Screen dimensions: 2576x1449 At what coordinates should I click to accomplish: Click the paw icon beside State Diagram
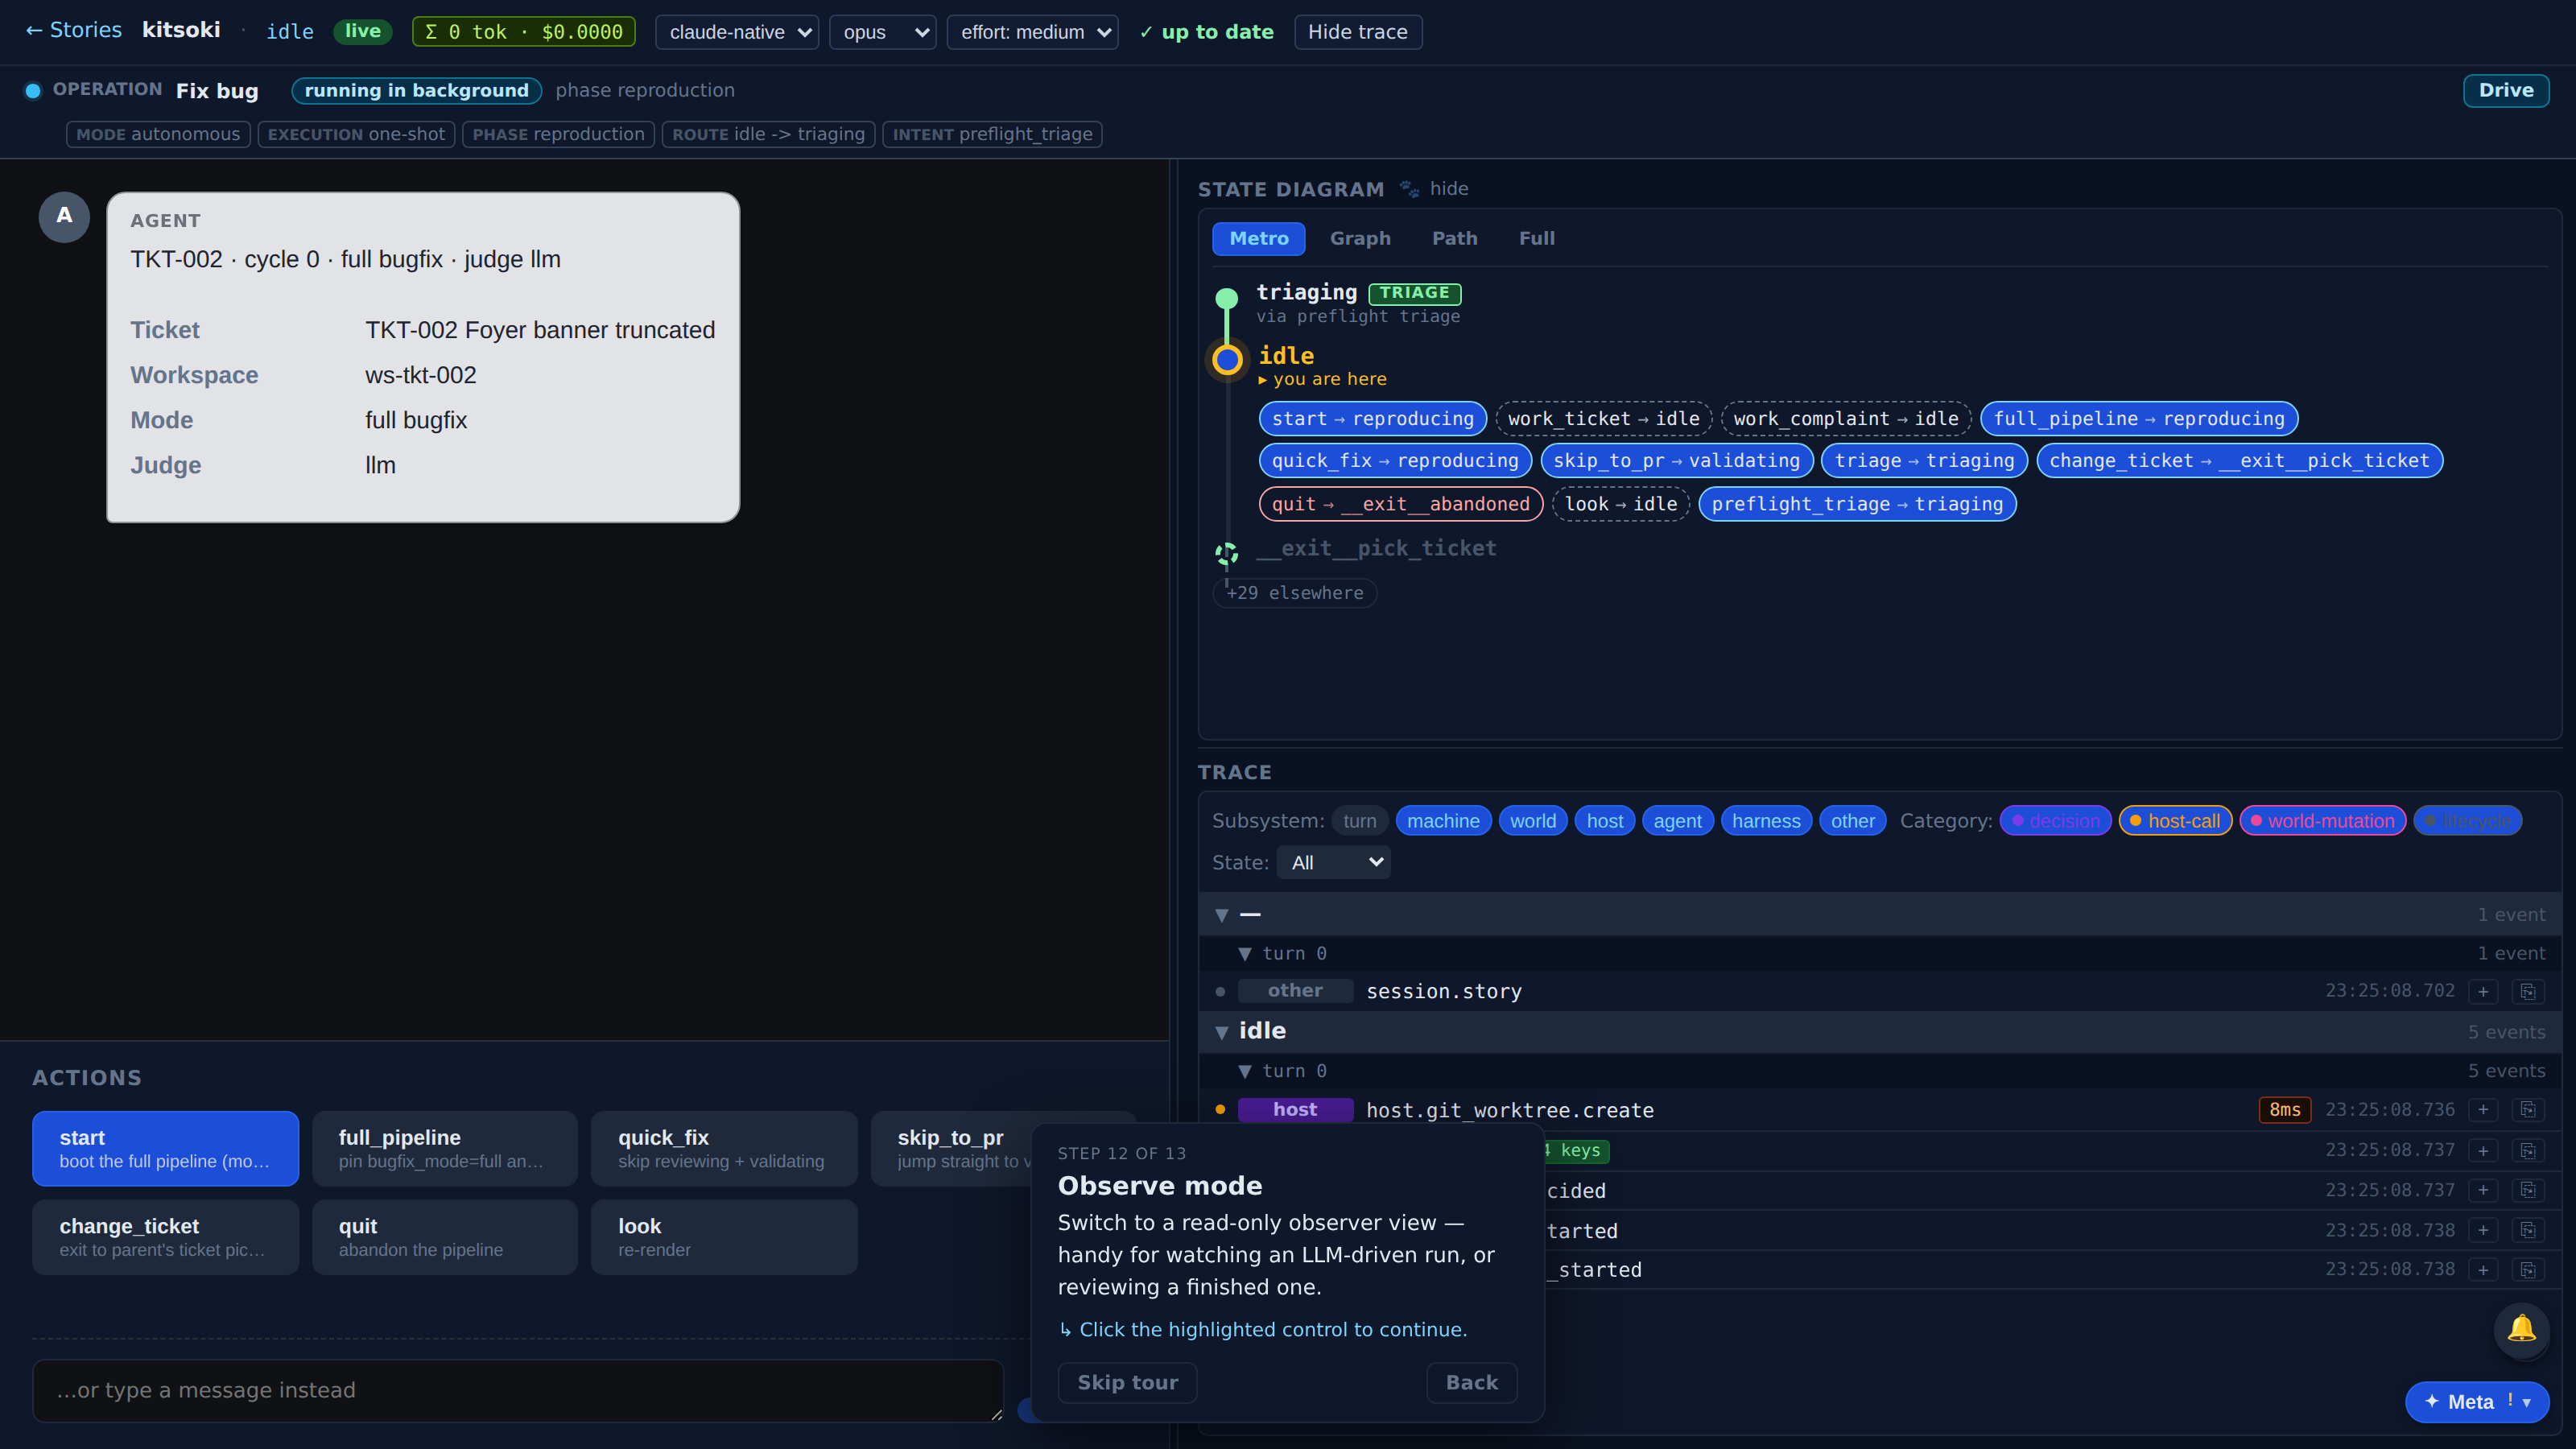click(1409, 188)
